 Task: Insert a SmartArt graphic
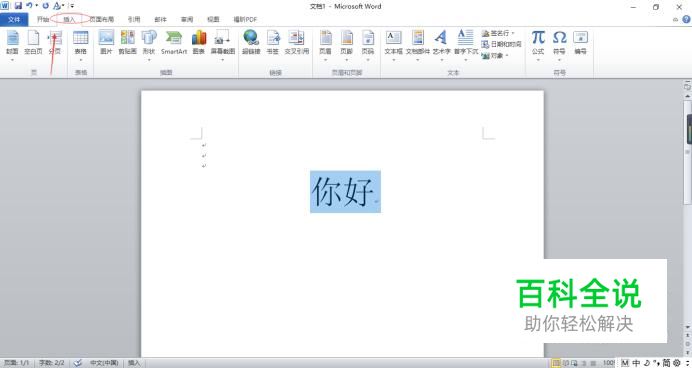[174, 43]
